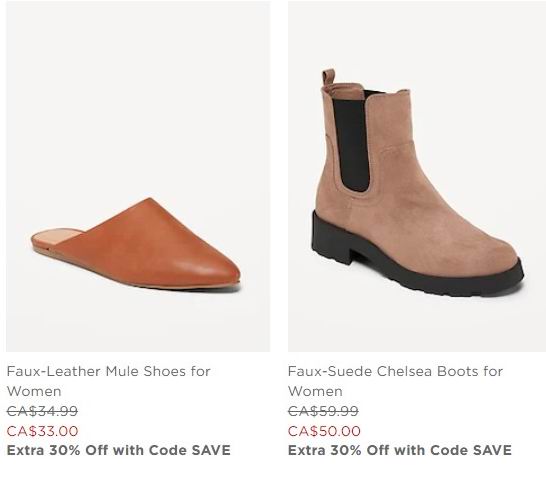Open Faux-Leather Mule Shoes for Women link
This screenshot has height=477, width=546.
click(108, 381)
